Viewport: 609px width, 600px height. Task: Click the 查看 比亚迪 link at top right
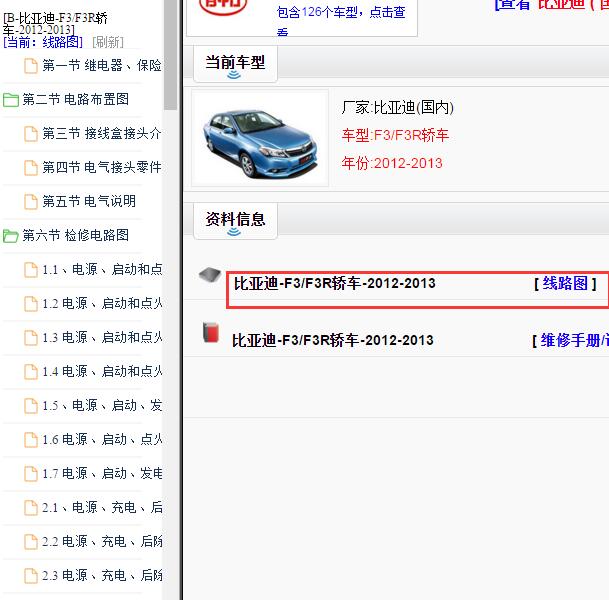(552, 5)
